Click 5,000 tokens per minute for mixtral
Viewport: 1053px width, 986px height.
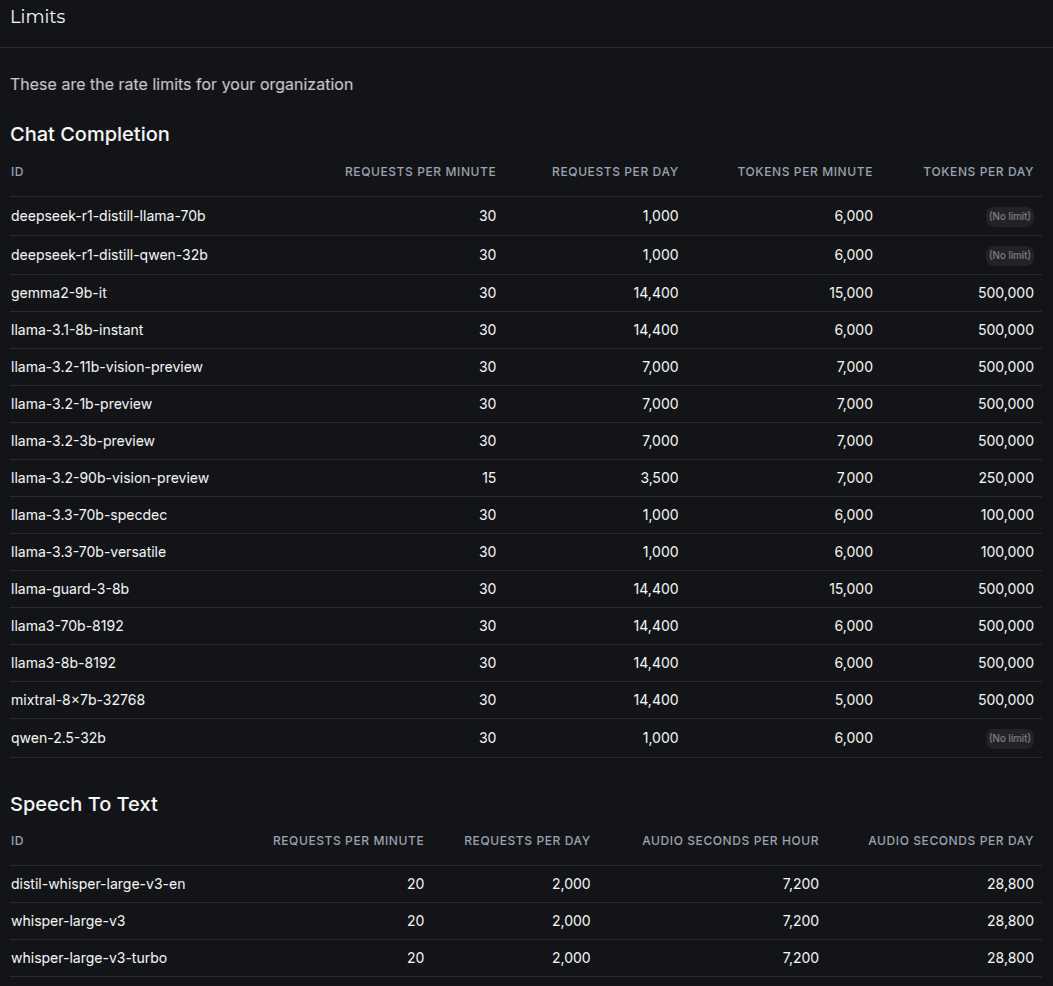pos(854,699)
